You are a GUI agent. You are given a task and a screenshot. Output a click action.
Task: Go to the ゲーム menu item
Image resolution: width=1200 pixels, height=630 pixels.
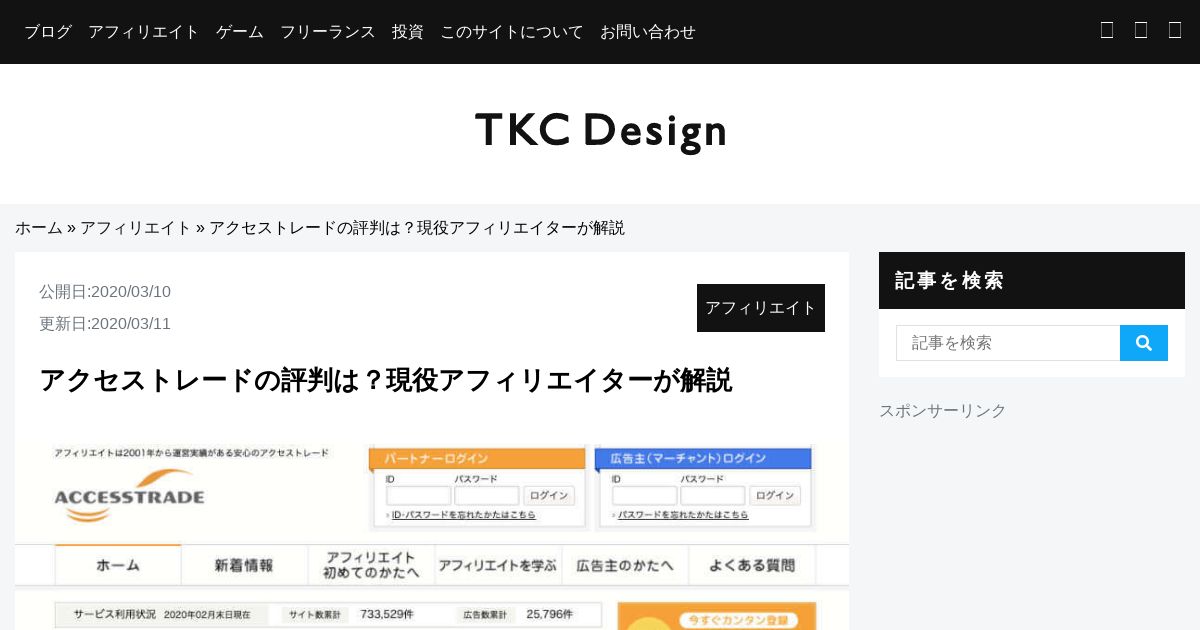click(x=240, y=32)
